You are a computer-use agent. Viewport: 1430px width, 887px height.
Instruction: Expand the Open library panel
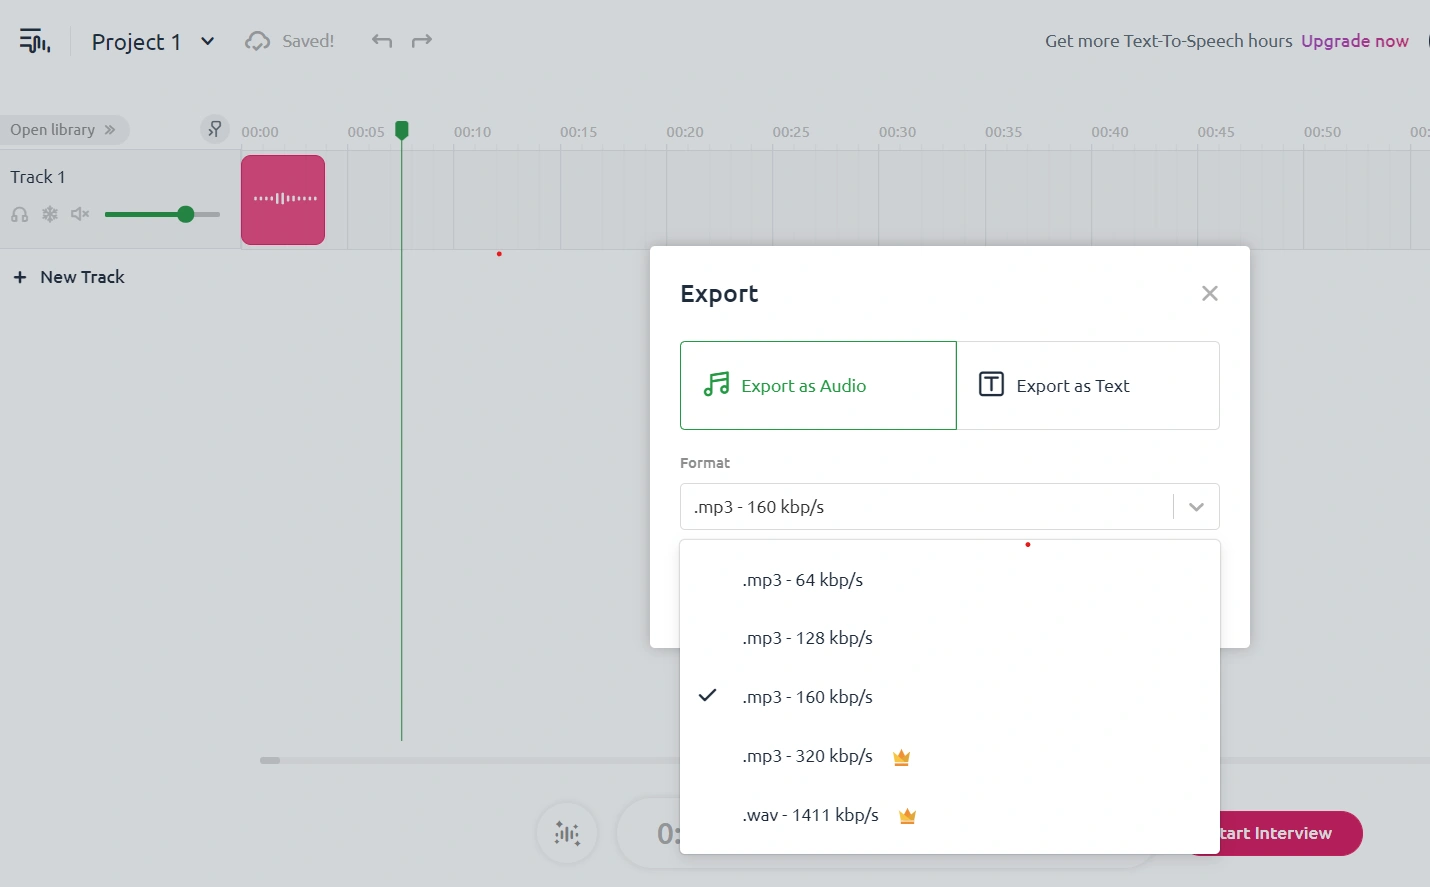click(x=63, y=130)
